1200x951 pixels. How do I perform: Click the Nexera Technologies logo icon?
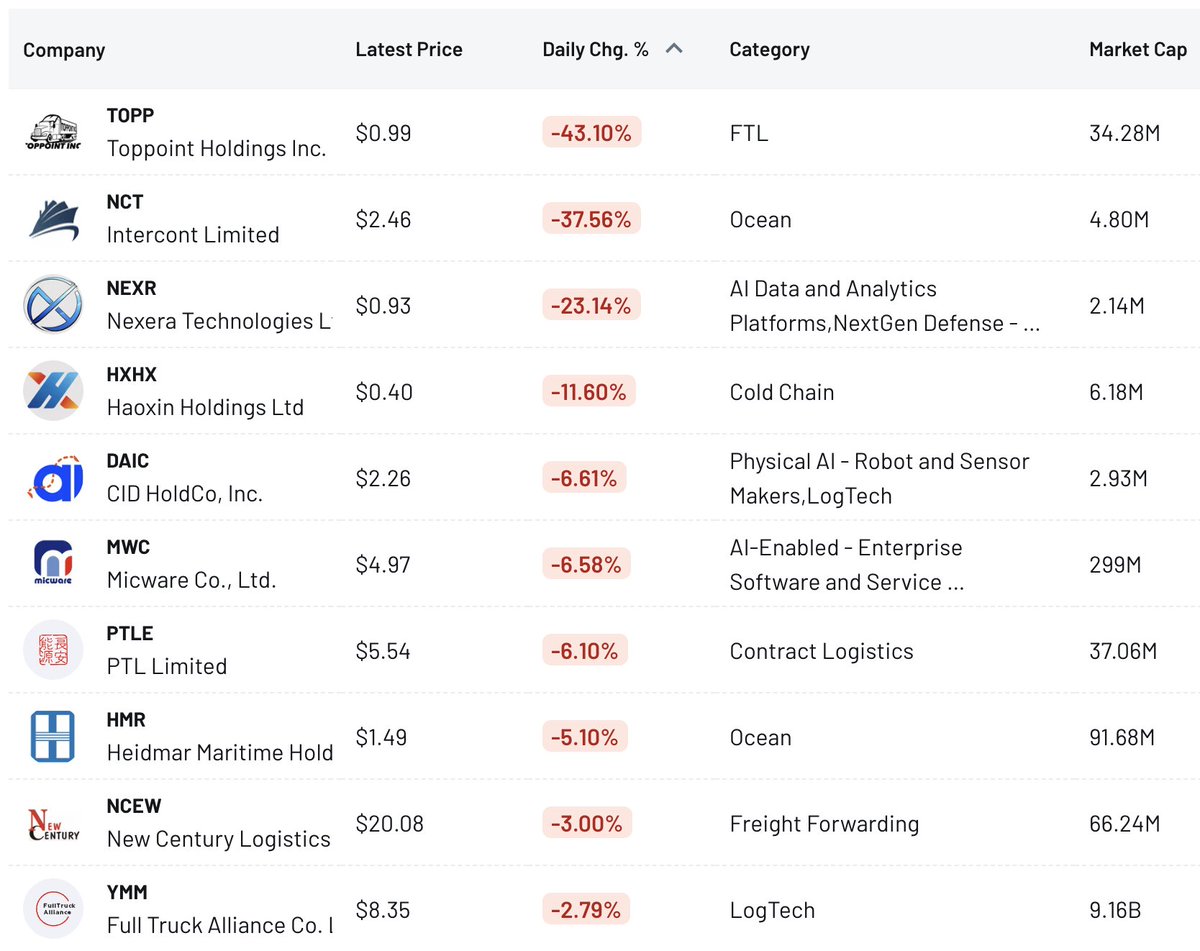[52, 305]
